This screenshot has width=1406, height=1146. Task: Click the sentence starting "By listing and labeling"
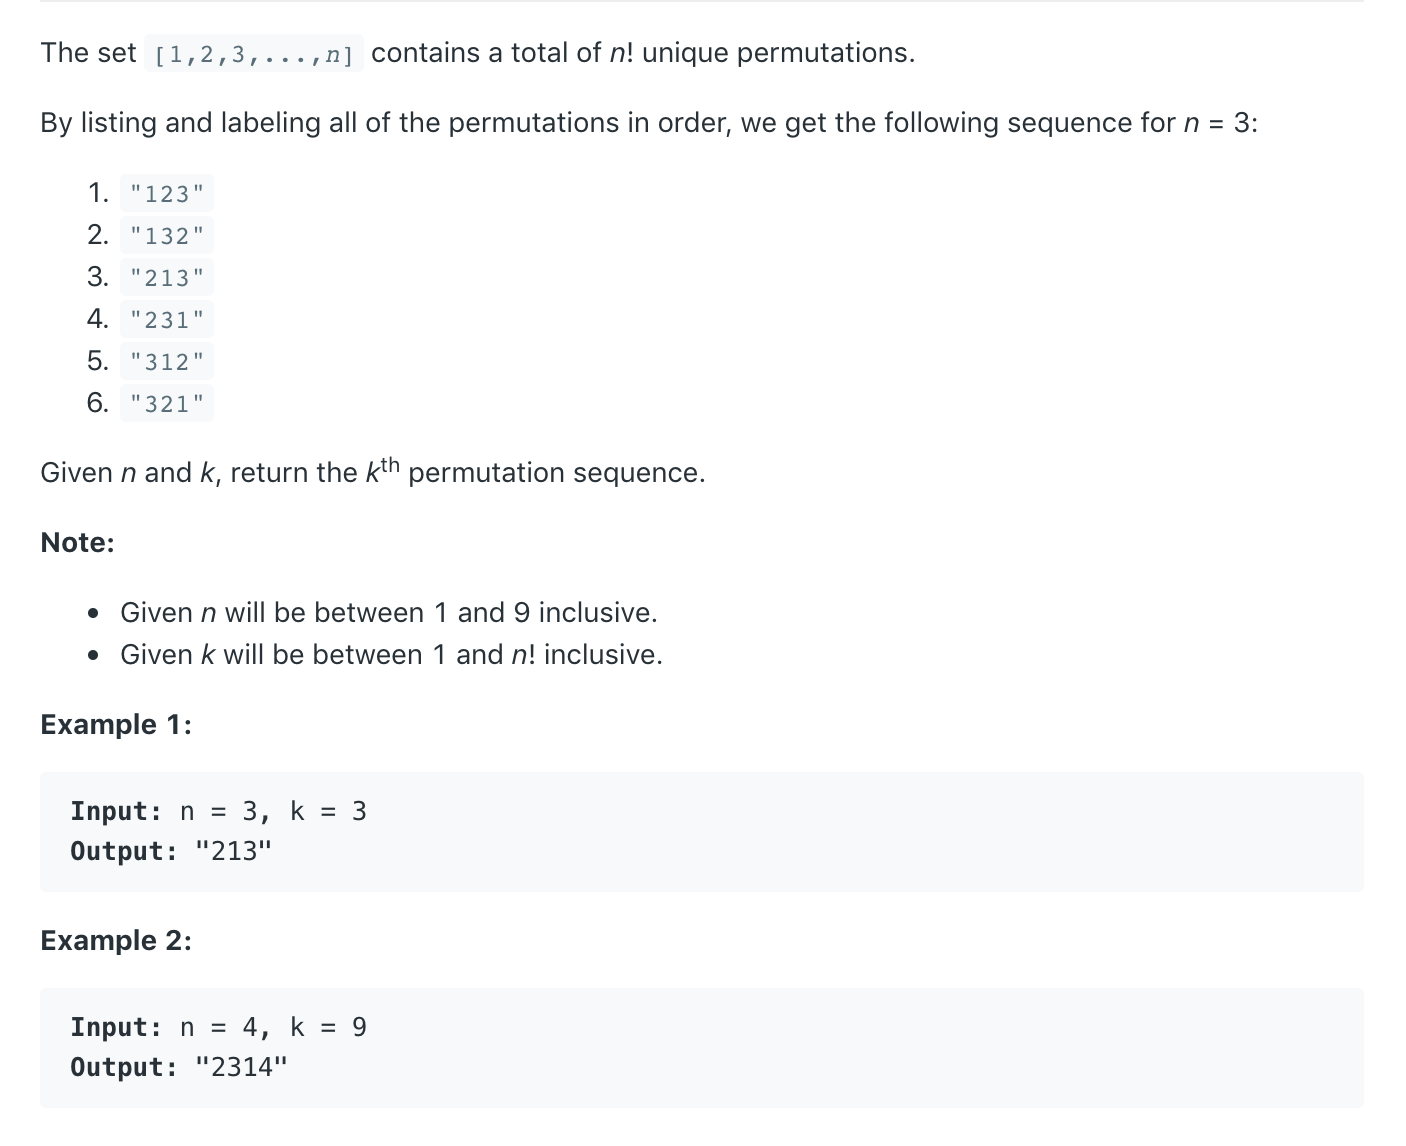pos(649,122)
